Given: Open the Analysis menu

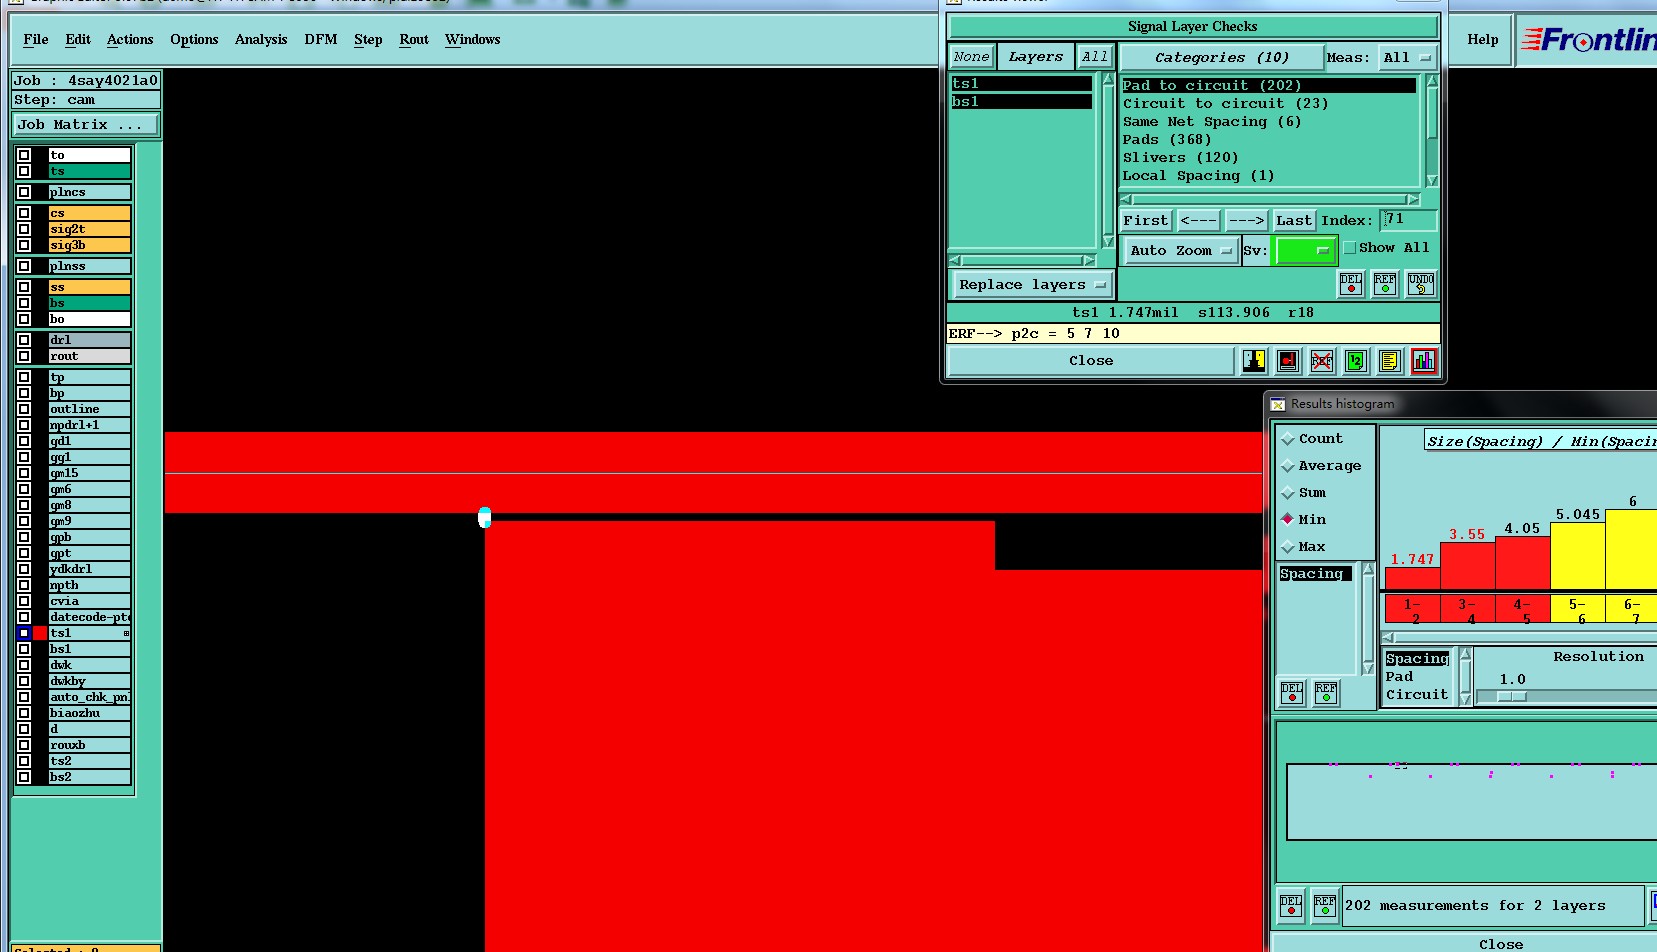Looking at the screenshot, I should (261, 40).
